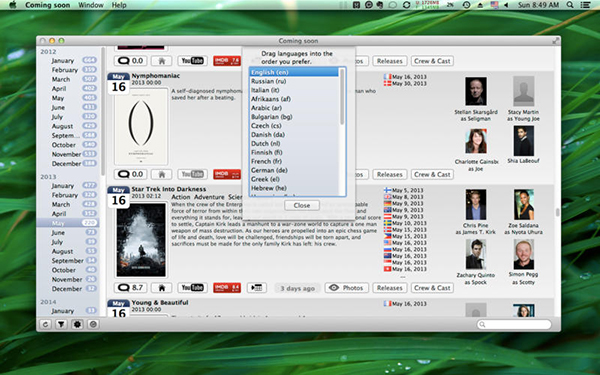Screen dimensions: 600x375
Task: Open Releases under Nymphomaniac
Action: coord(390,174)
